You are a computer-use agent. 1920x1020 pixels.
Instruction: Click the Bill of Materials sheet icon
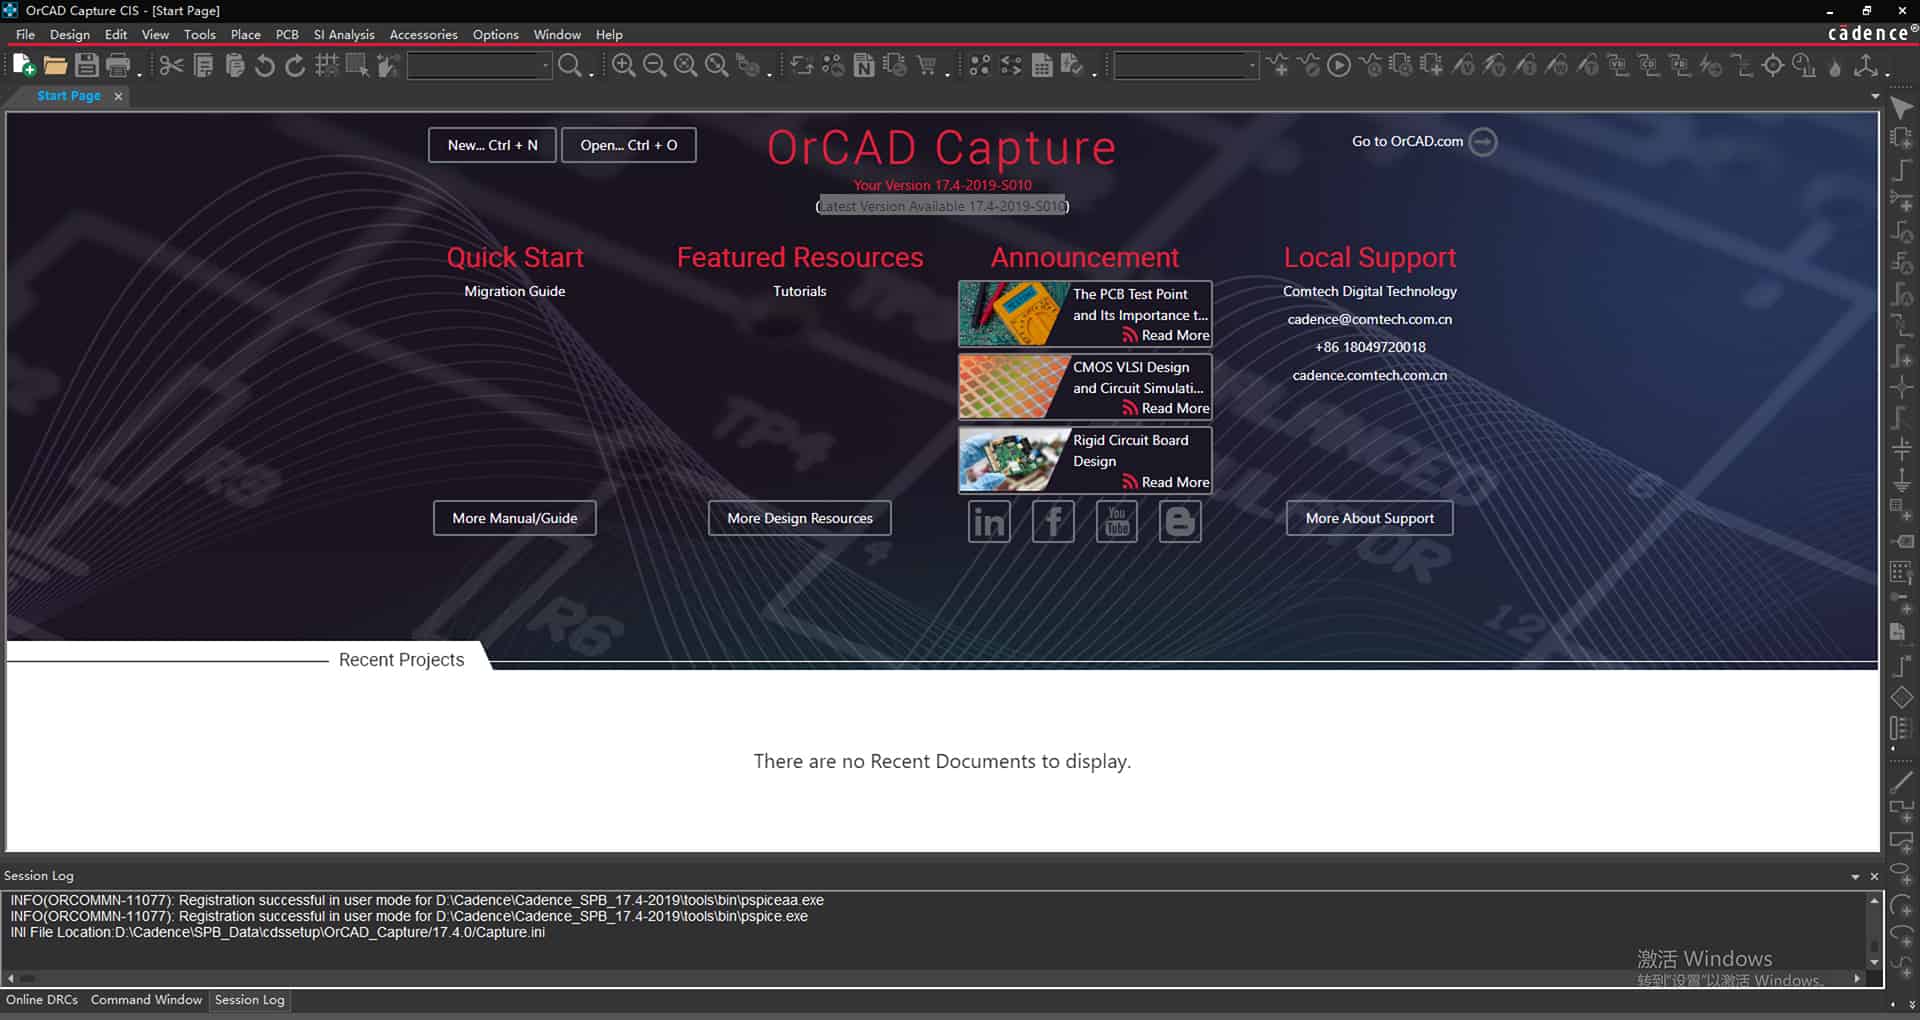click(1042, 66)
